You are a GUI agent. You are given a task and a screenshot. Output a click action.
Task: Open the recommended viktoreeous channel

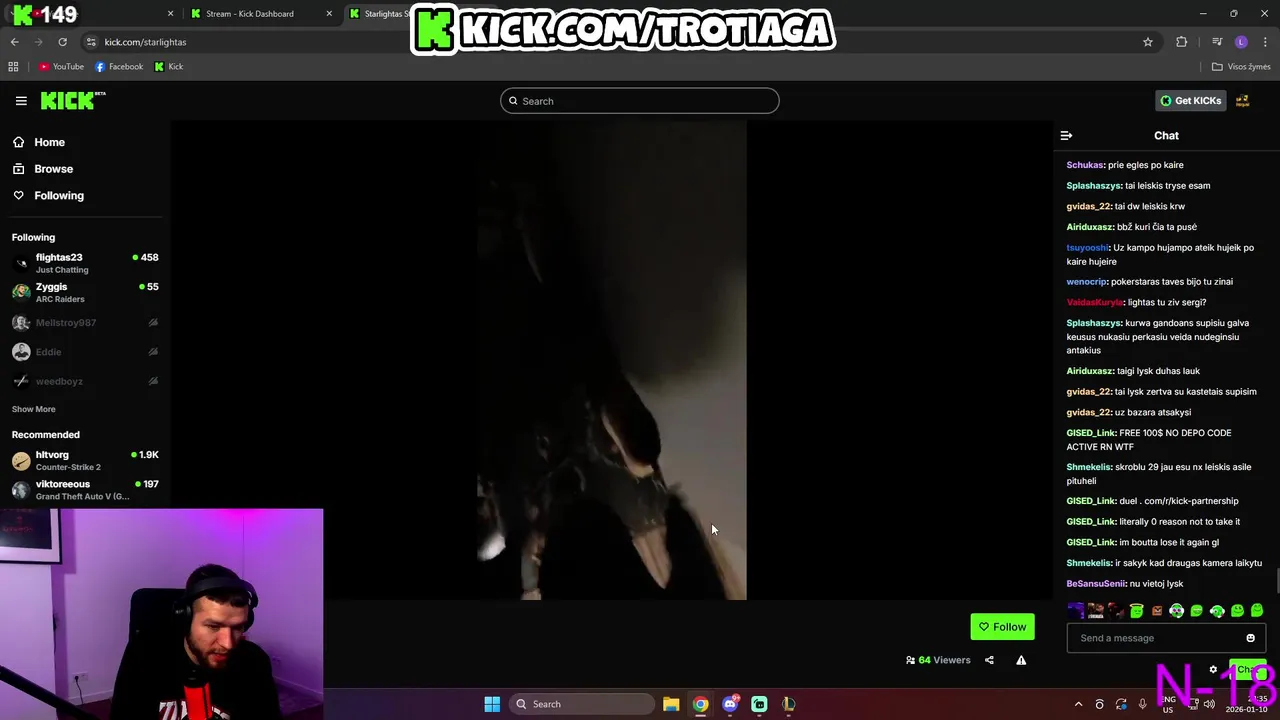pos(85,490)
